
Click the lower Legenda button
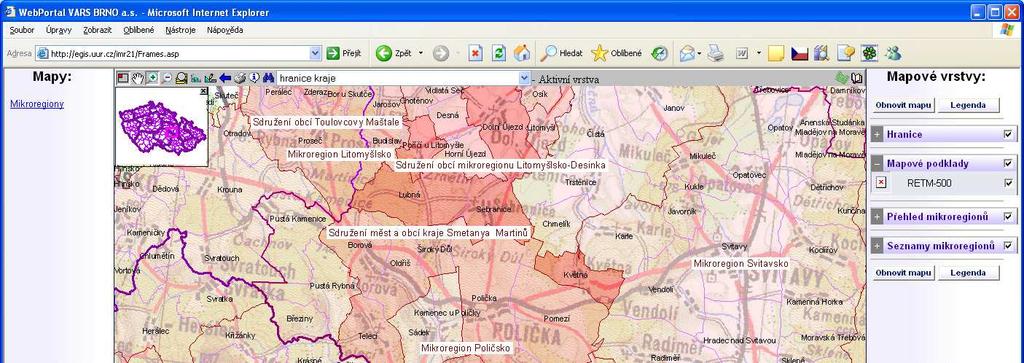click(968, 273)
